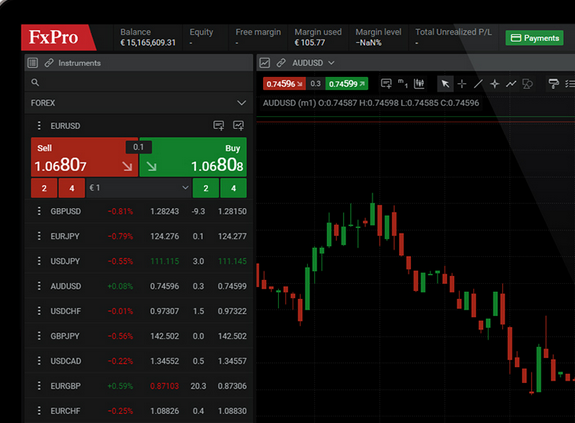Viewport: 575px width, 423px height.
Task: Open the EURGBP row three-dot menu
Action: click(39, 386)
